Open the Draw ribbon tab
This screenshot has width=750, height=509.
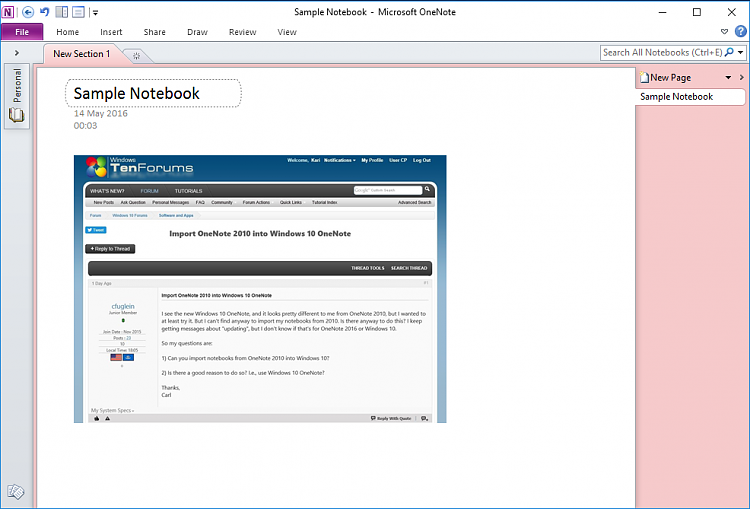197,32
